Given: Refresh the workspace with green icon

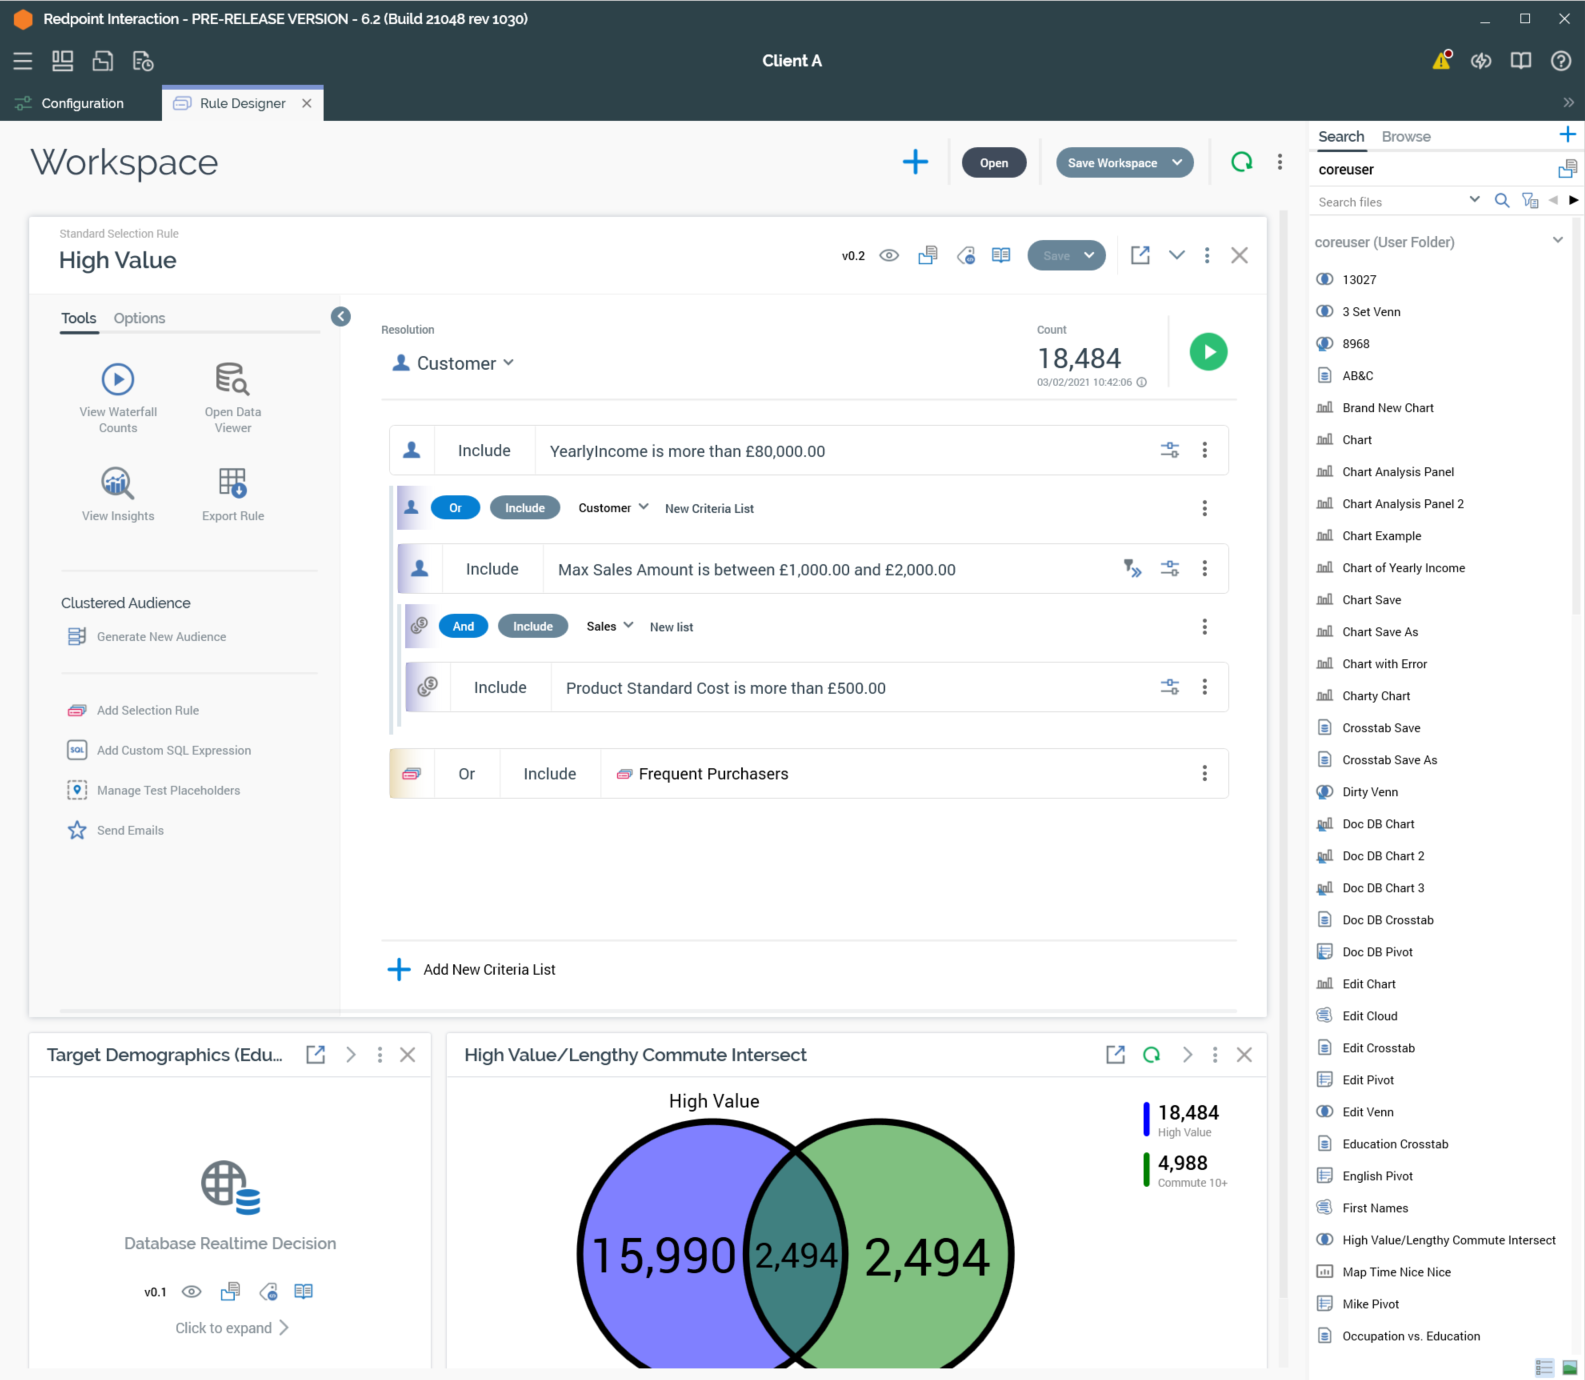Looking at the screenshot, I should [x=1241, y=162].
